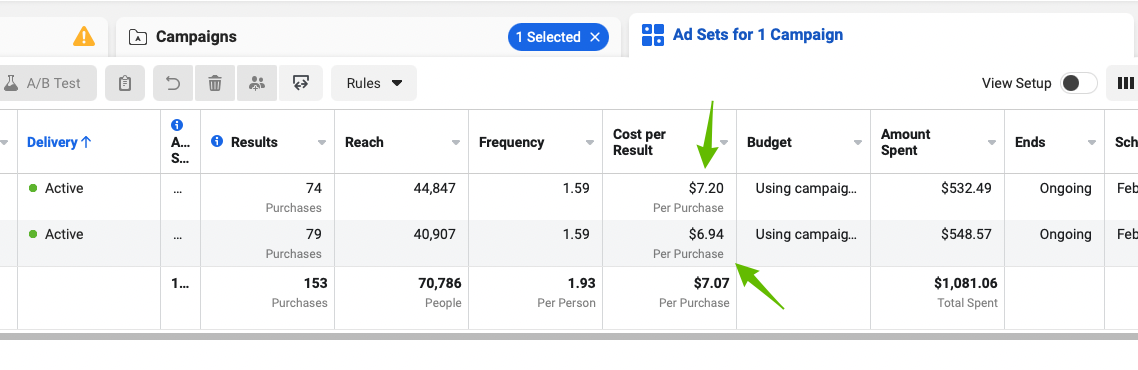1138x370 pixels.
Task: Open the Ends column dropdown arrow
Action: click(x=1092, y=143)
